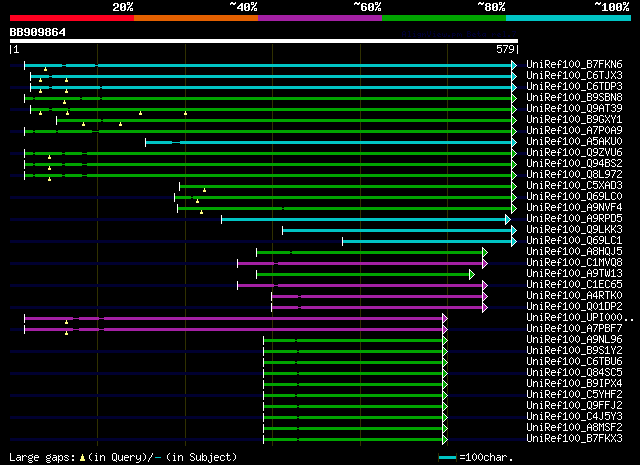Select hit label UniRef100_C5XAD3
Screen dimensions: 640x465
pos(574,186)
